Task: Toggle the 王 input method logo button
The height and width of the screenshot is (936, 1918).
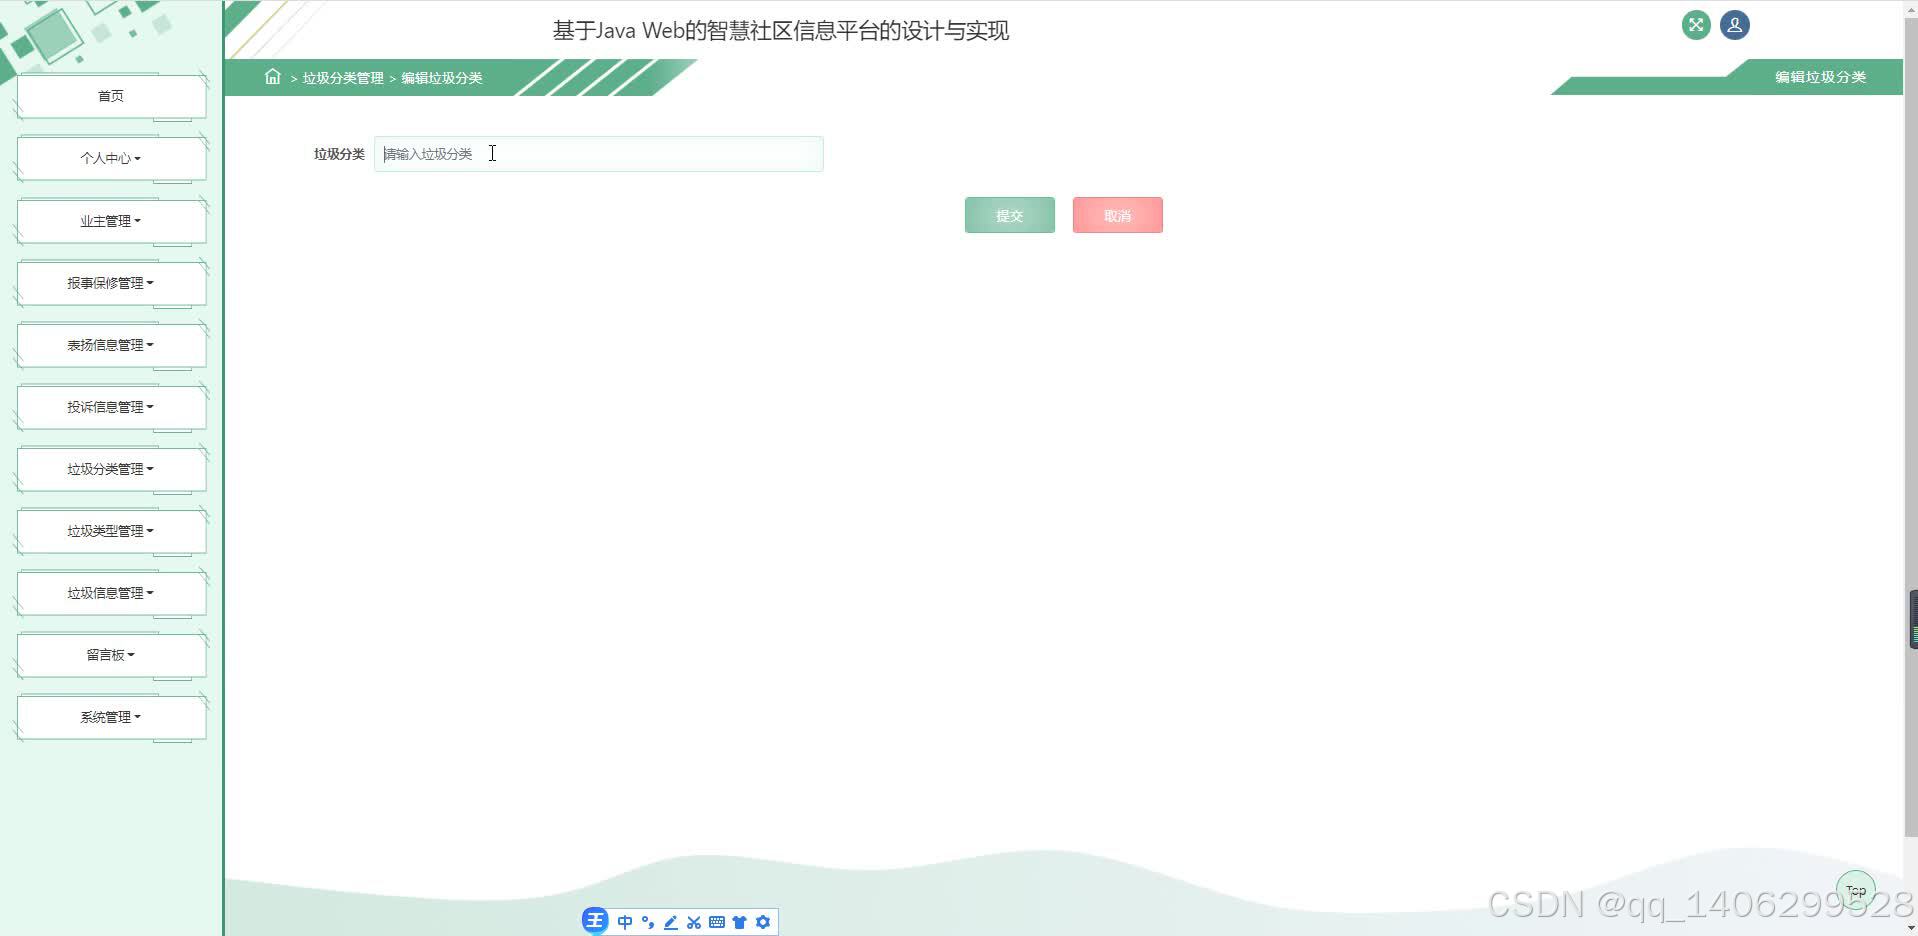Action: click(x=595, y=920)
